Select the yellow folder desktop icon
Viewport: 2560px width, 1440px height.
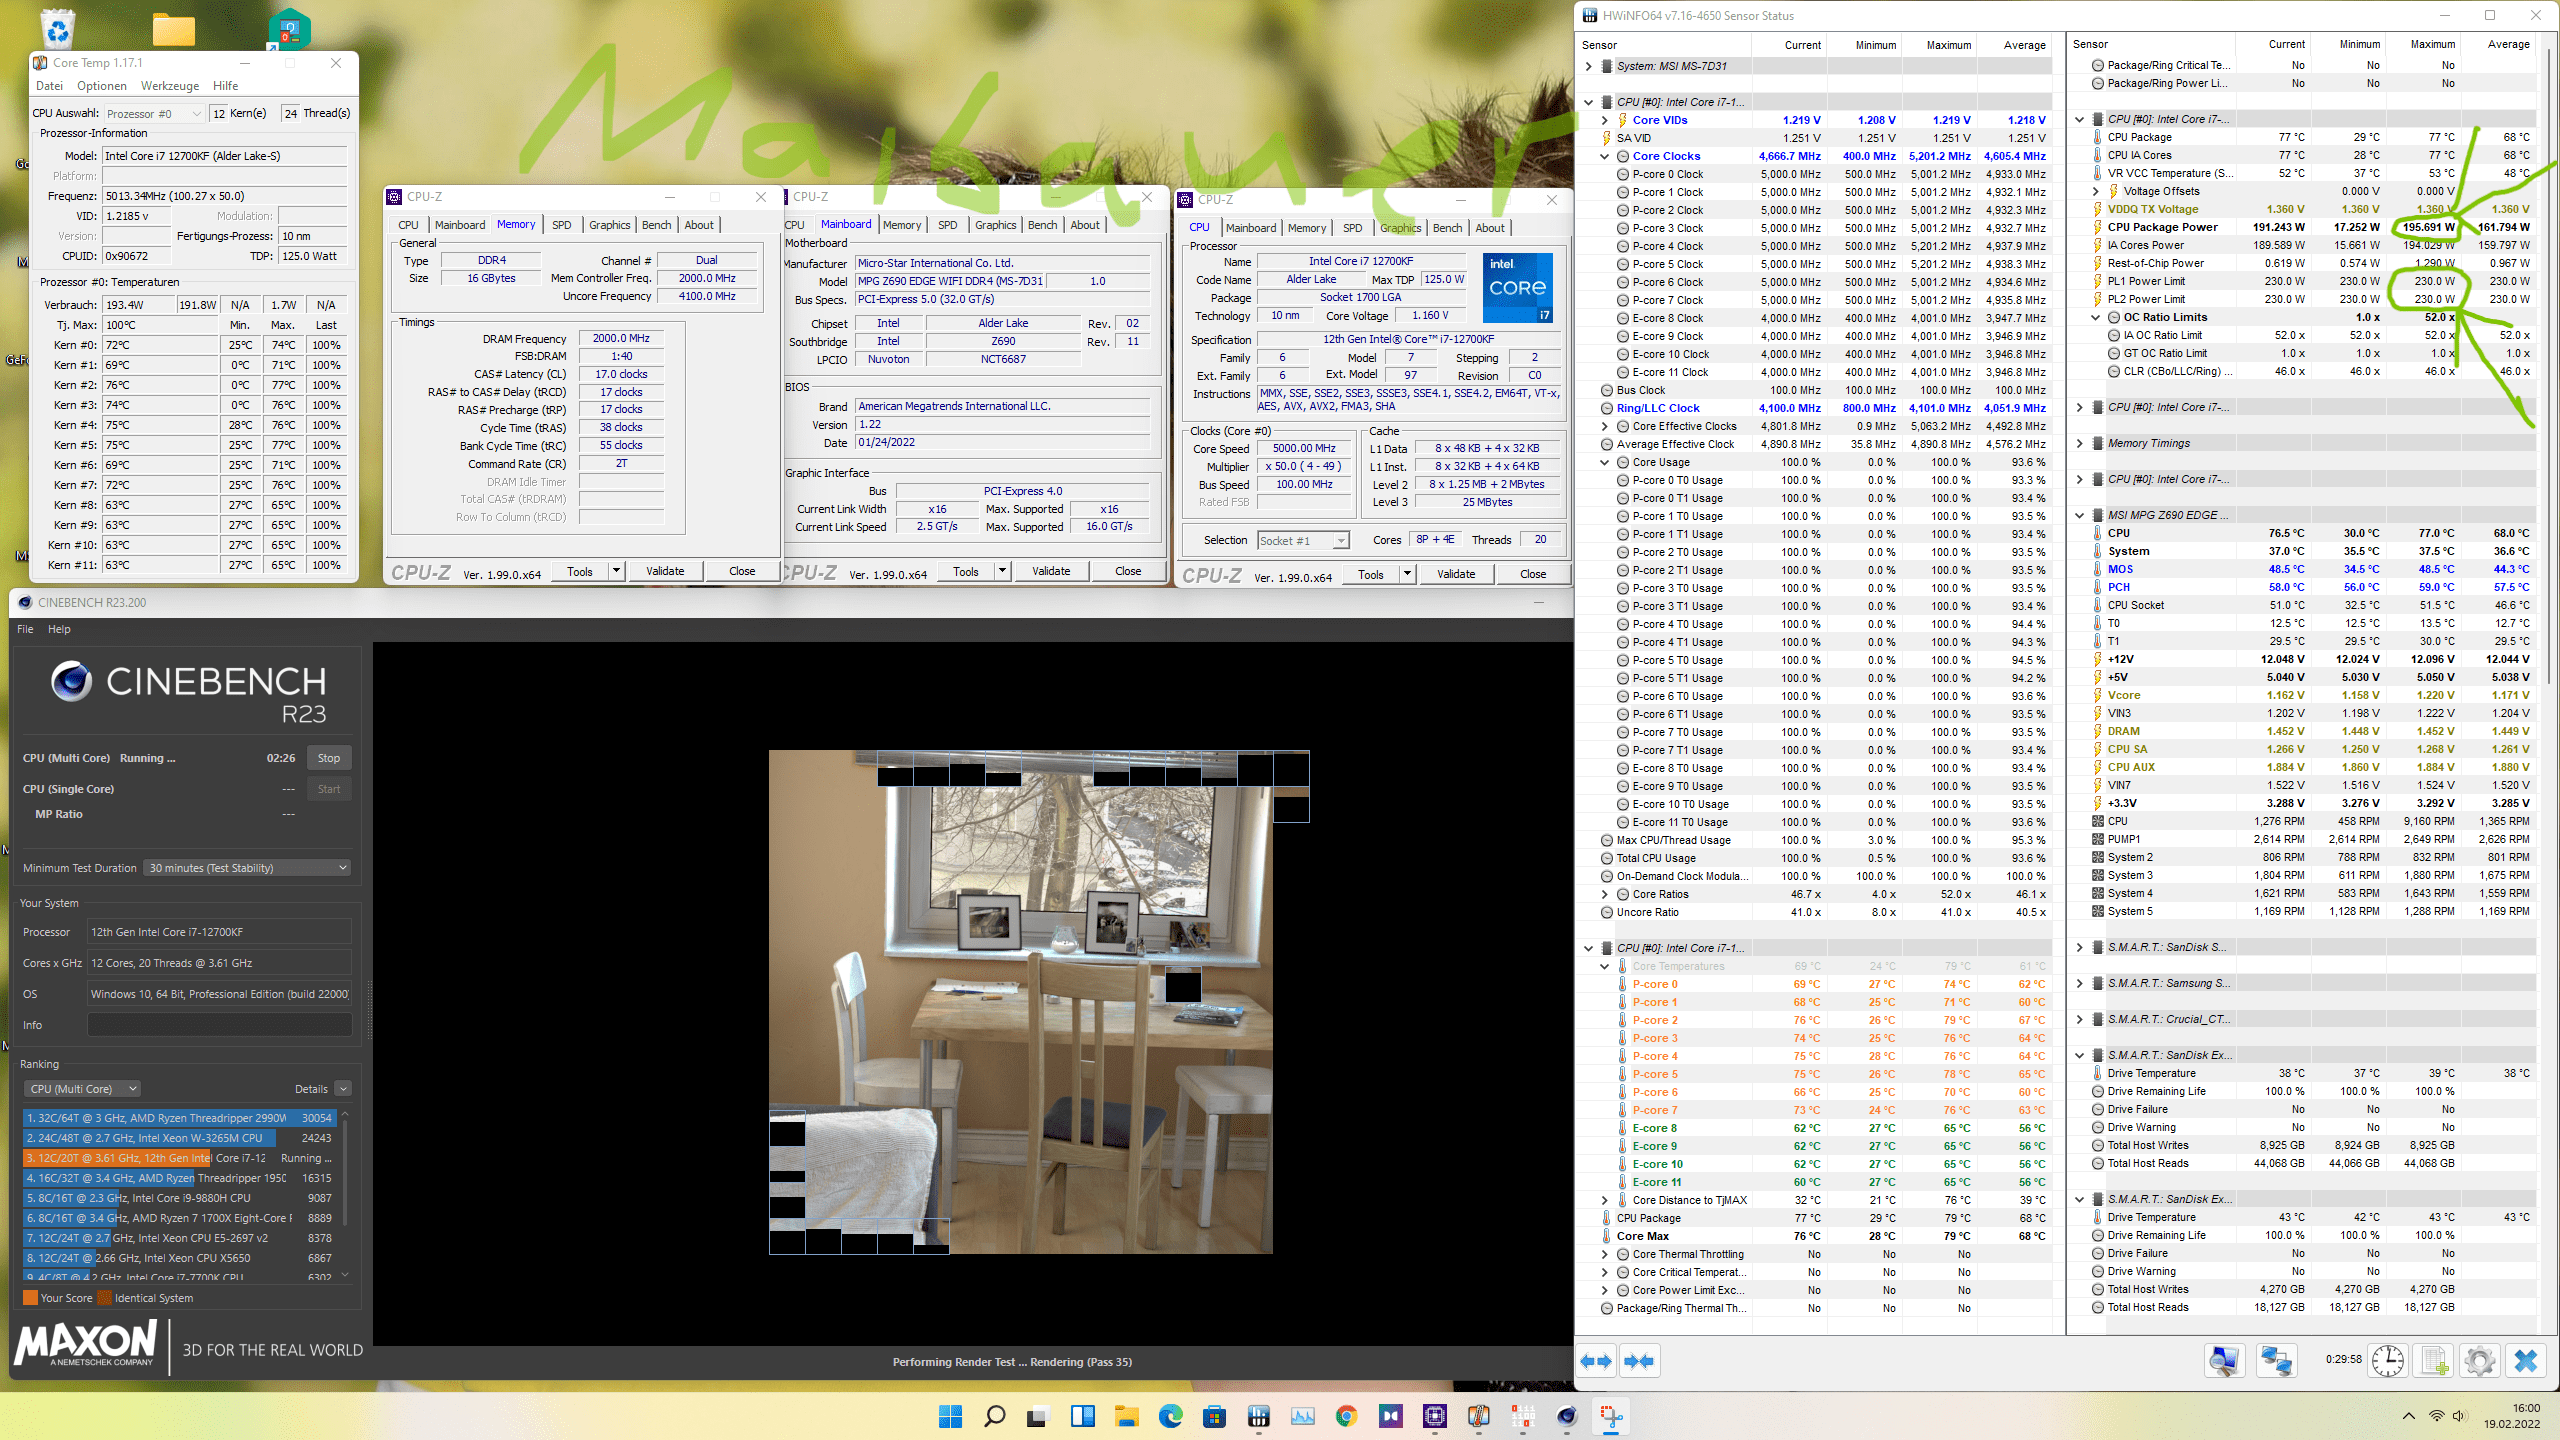(174, 30)
